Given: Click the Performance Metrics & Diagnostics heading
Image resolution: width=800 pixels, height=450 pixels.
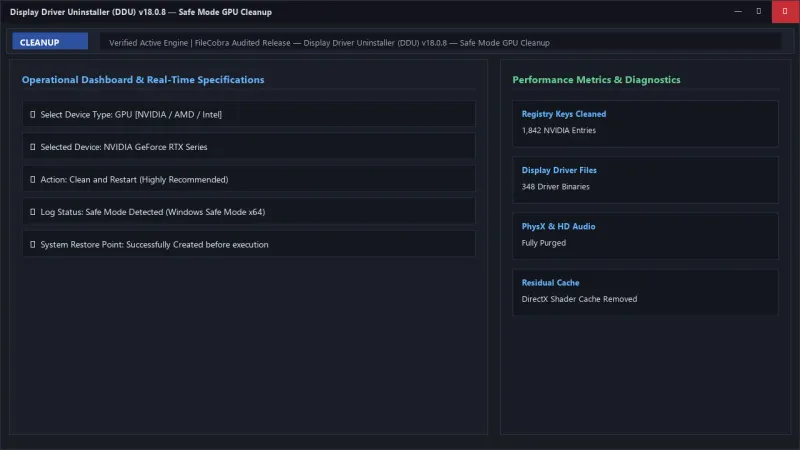Looking at the screenshot, I should [596, 80].
